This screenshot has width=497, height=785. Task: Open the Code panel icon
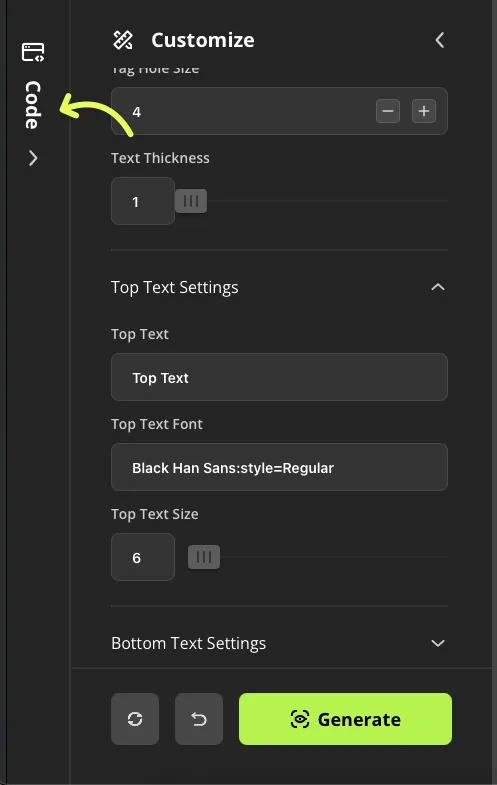point(33,52)
